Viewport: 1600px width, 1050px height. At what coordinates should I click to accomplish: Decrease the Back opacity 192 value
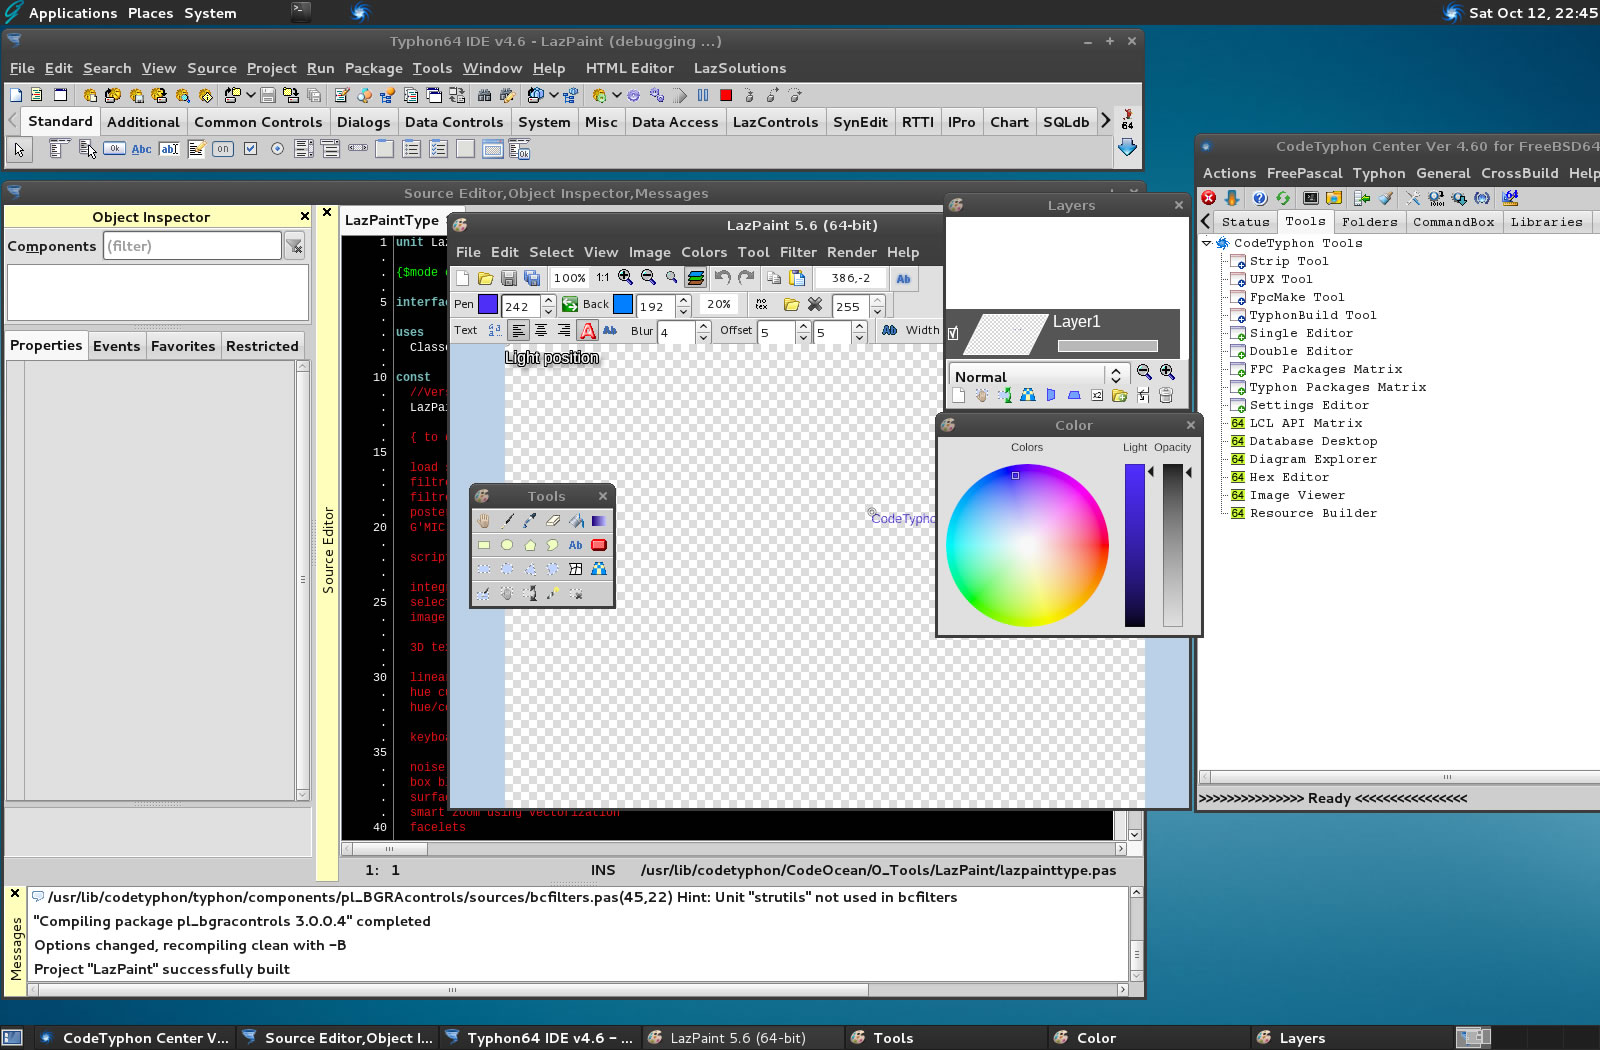[684, 311]
